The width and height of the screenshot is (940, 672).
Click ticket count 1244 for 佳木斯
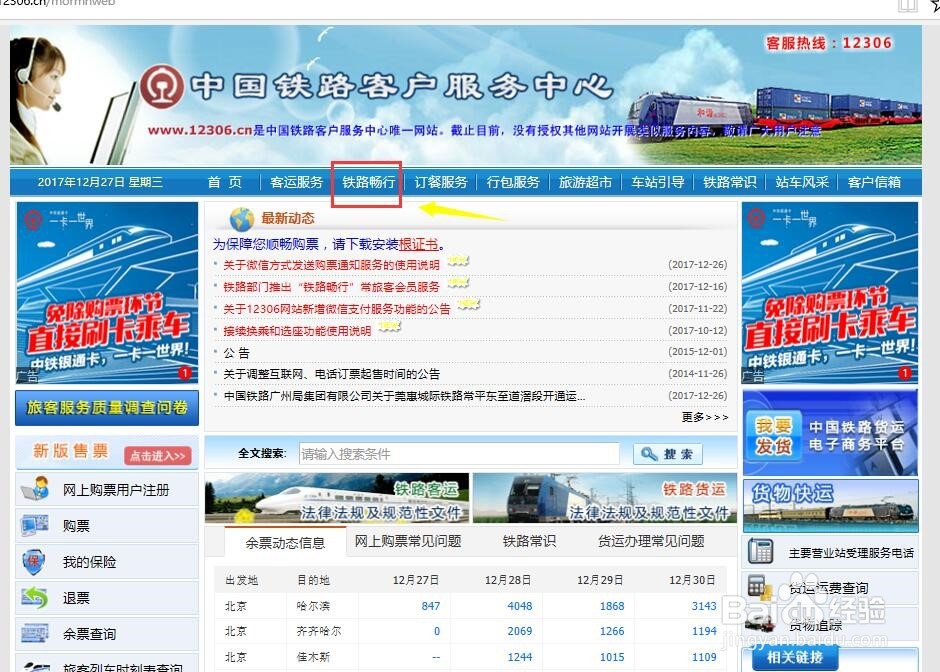tap(519, 657)
